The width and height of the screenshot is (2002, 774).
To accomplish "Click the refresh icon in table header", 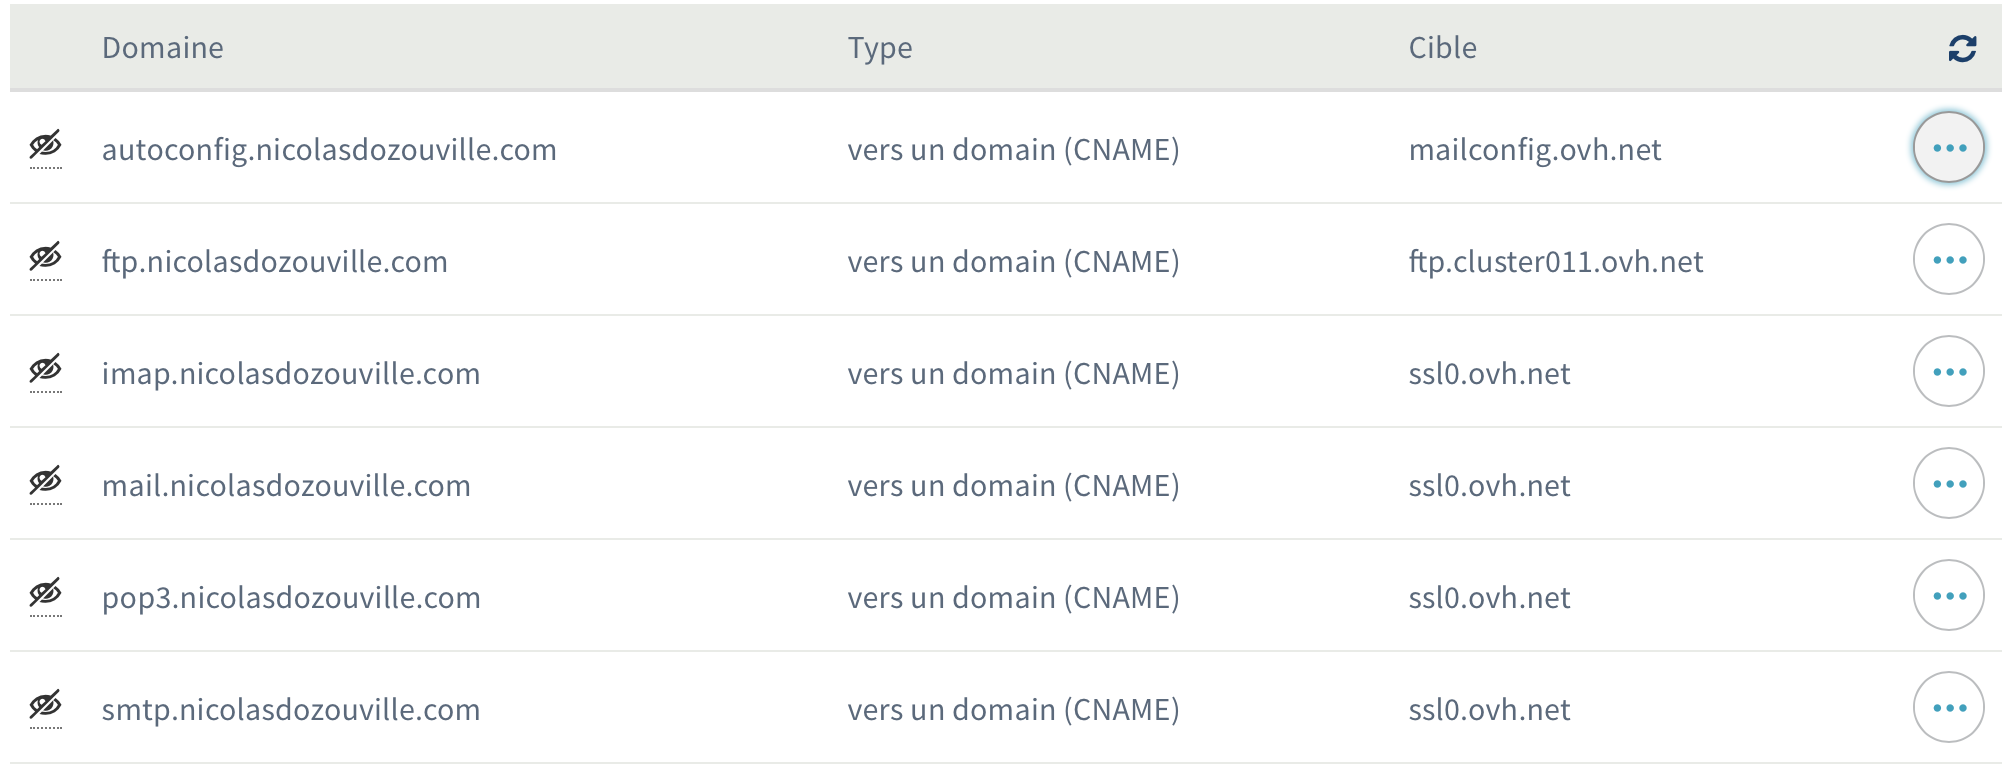I will point(1962,48).
